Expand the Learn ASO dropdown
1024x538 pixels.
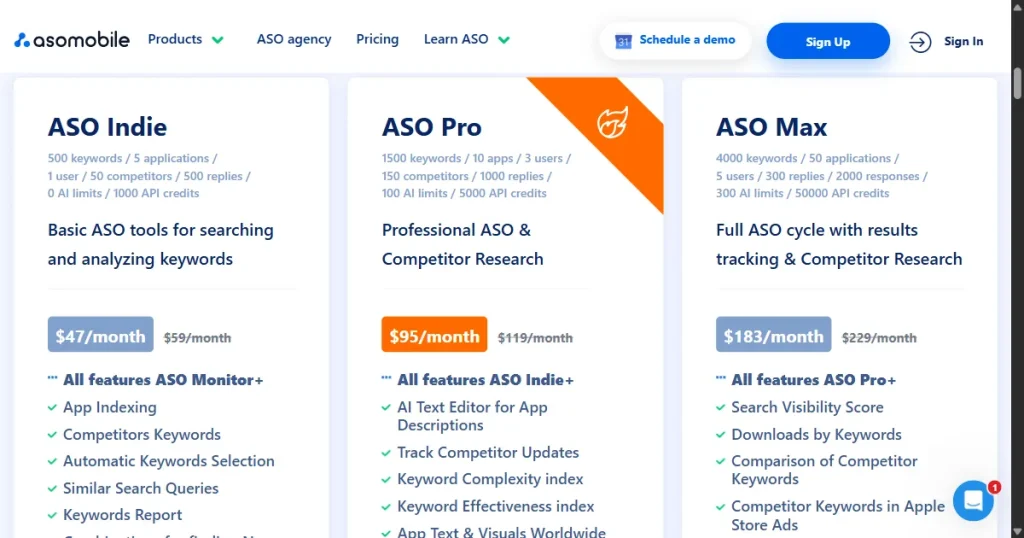click(466, 39)
